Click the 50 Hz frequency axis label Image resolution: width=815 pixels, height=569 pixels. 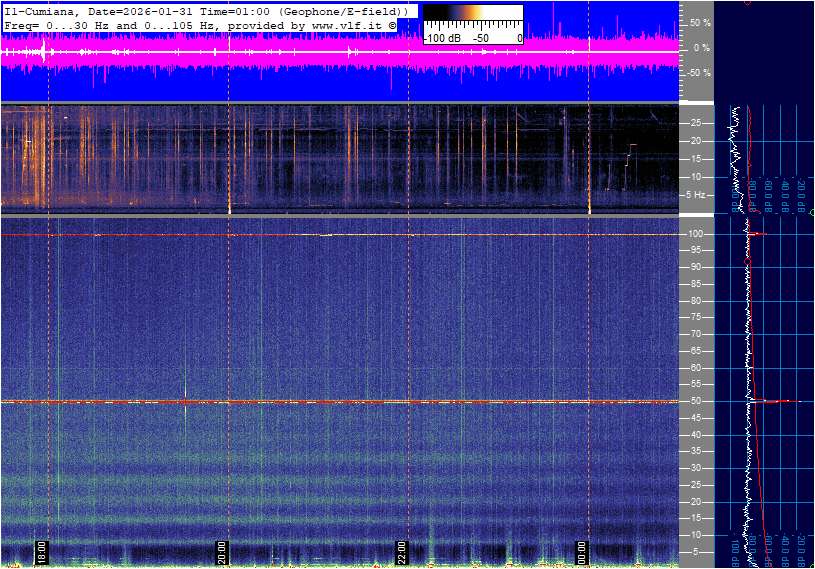pos(696,402)
